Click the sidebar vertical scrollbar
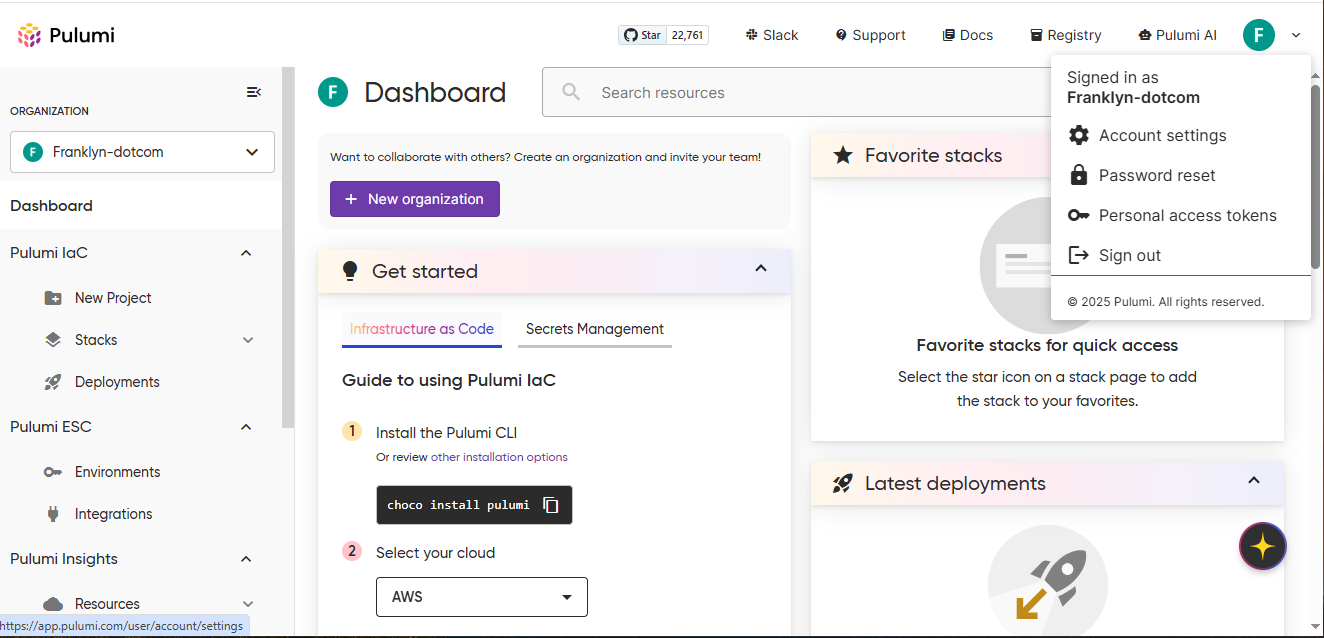 pos(288,248)
